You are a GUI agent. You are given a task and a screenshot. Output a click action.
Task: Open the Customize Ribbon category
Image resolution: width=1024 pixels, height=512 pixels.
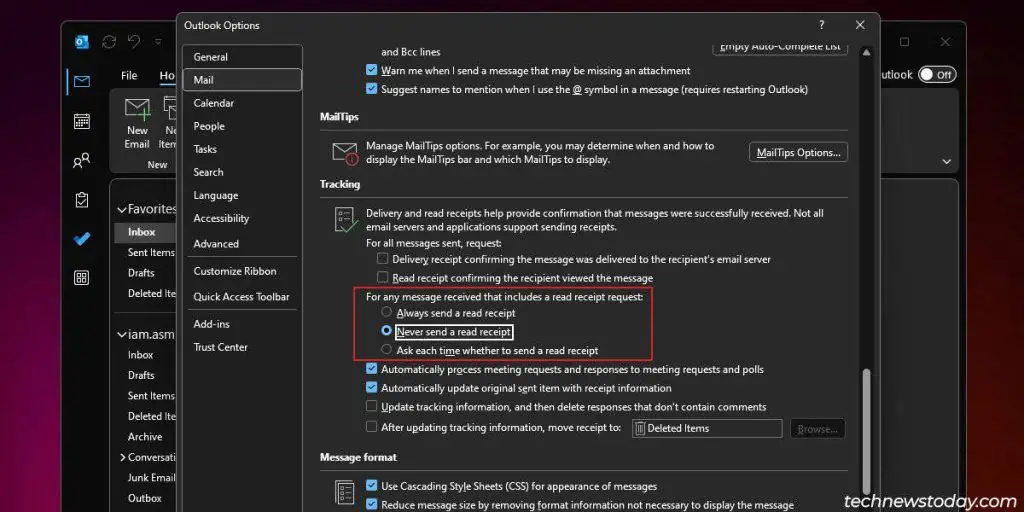(x=242, y=271)
